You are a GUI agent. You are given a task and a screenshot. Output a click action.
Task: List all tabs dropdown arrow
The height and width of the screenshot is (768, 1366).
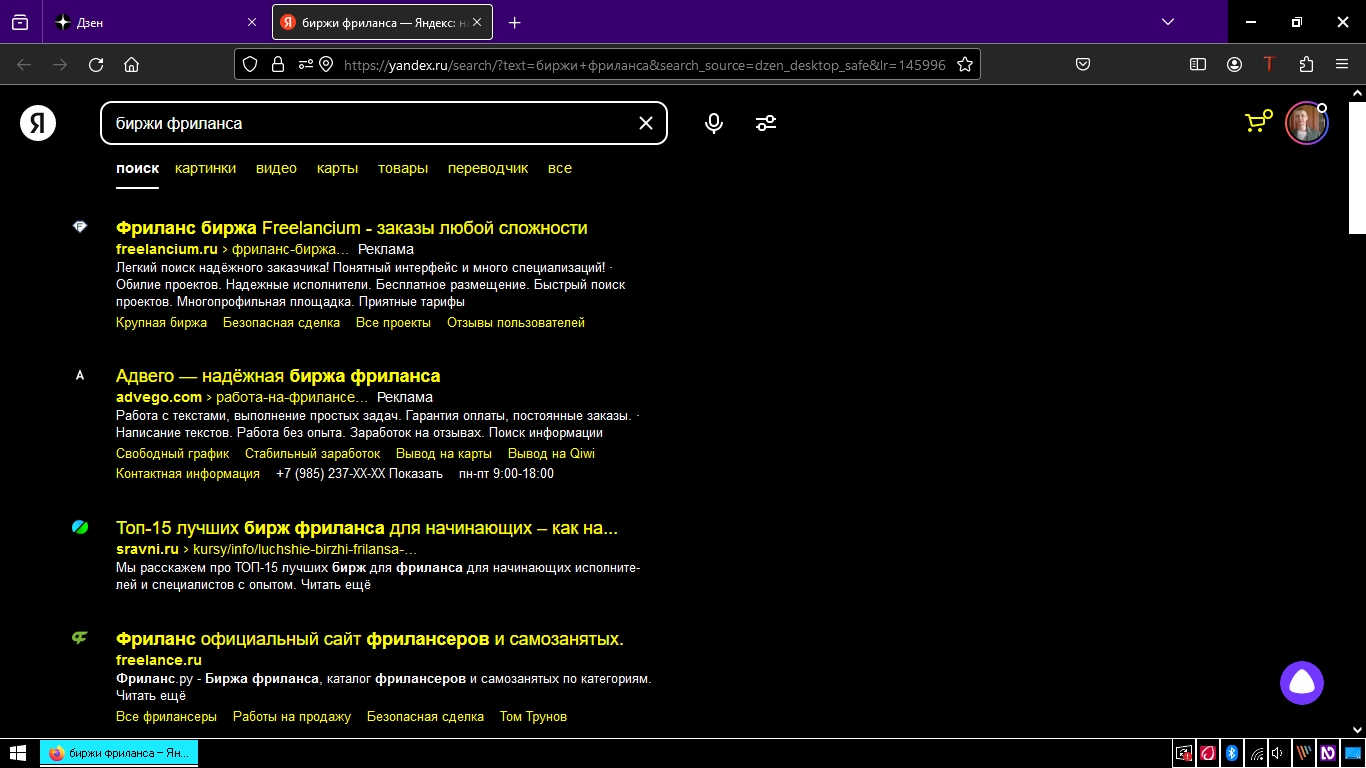(x=1167, y=22)
